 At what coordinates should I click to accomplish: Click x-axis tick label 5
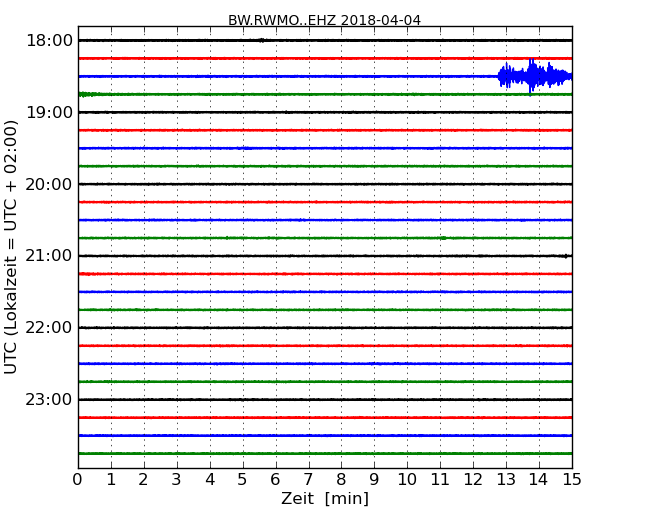pos(243,480)
